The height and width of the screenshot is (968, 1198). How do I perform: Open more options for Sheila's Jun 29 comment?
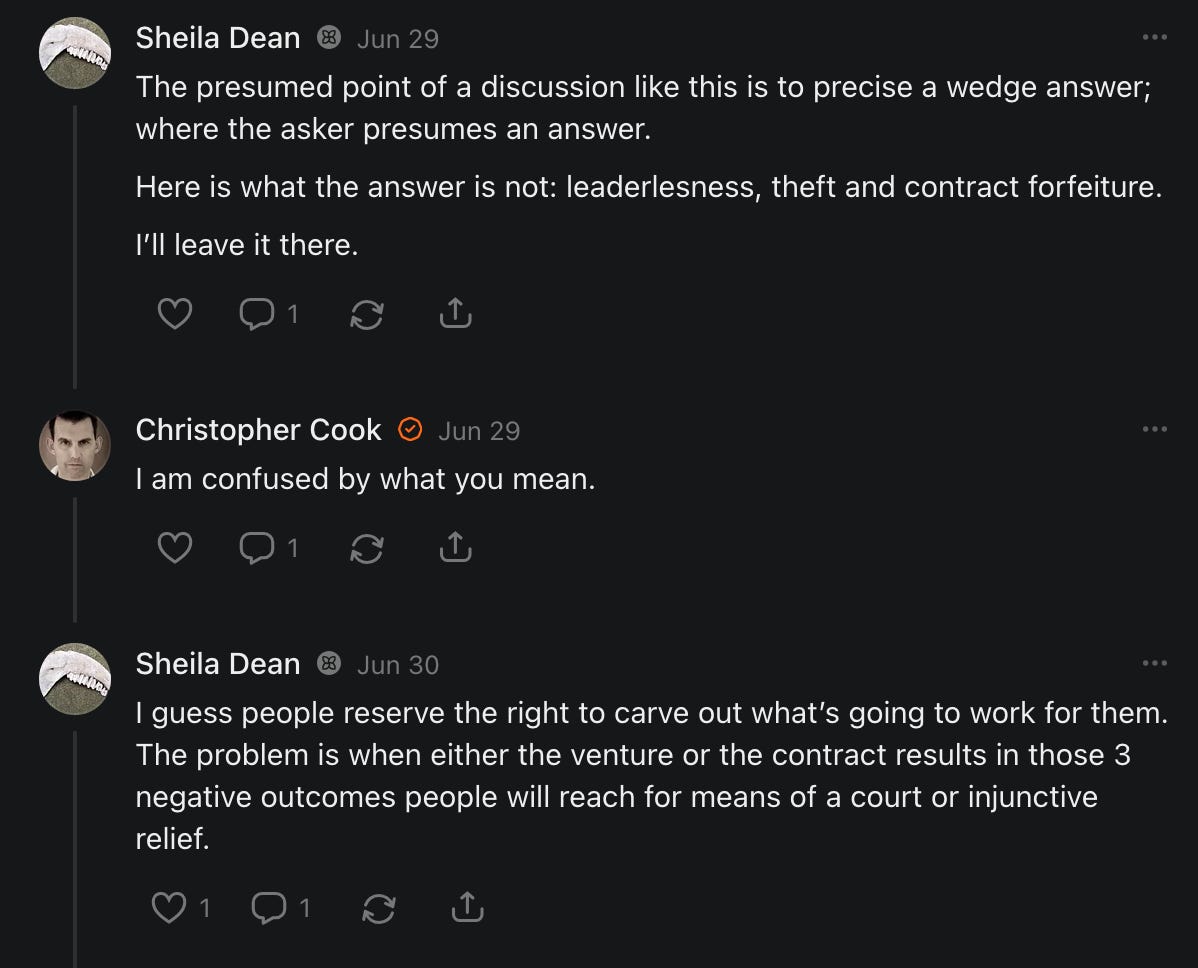coord(1154,38)
